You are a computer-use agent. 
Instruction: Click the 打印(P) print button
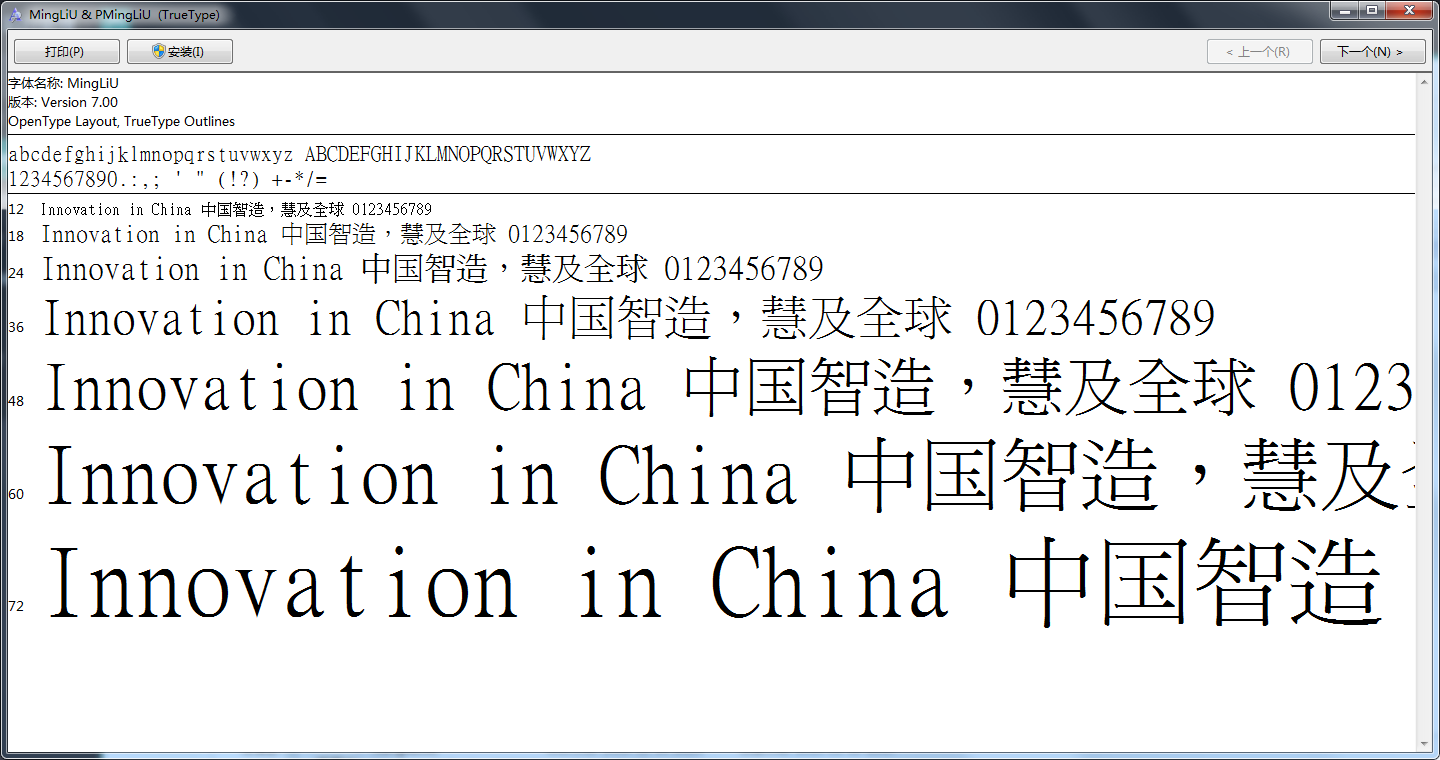(x=66, y=52)
